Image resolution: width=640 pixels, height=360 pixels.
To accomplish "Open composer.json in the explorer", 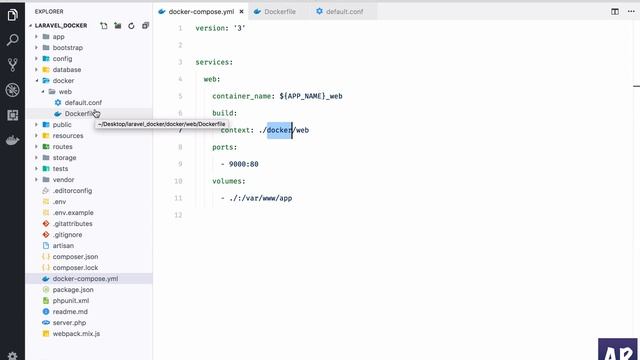I will [75, 257].
